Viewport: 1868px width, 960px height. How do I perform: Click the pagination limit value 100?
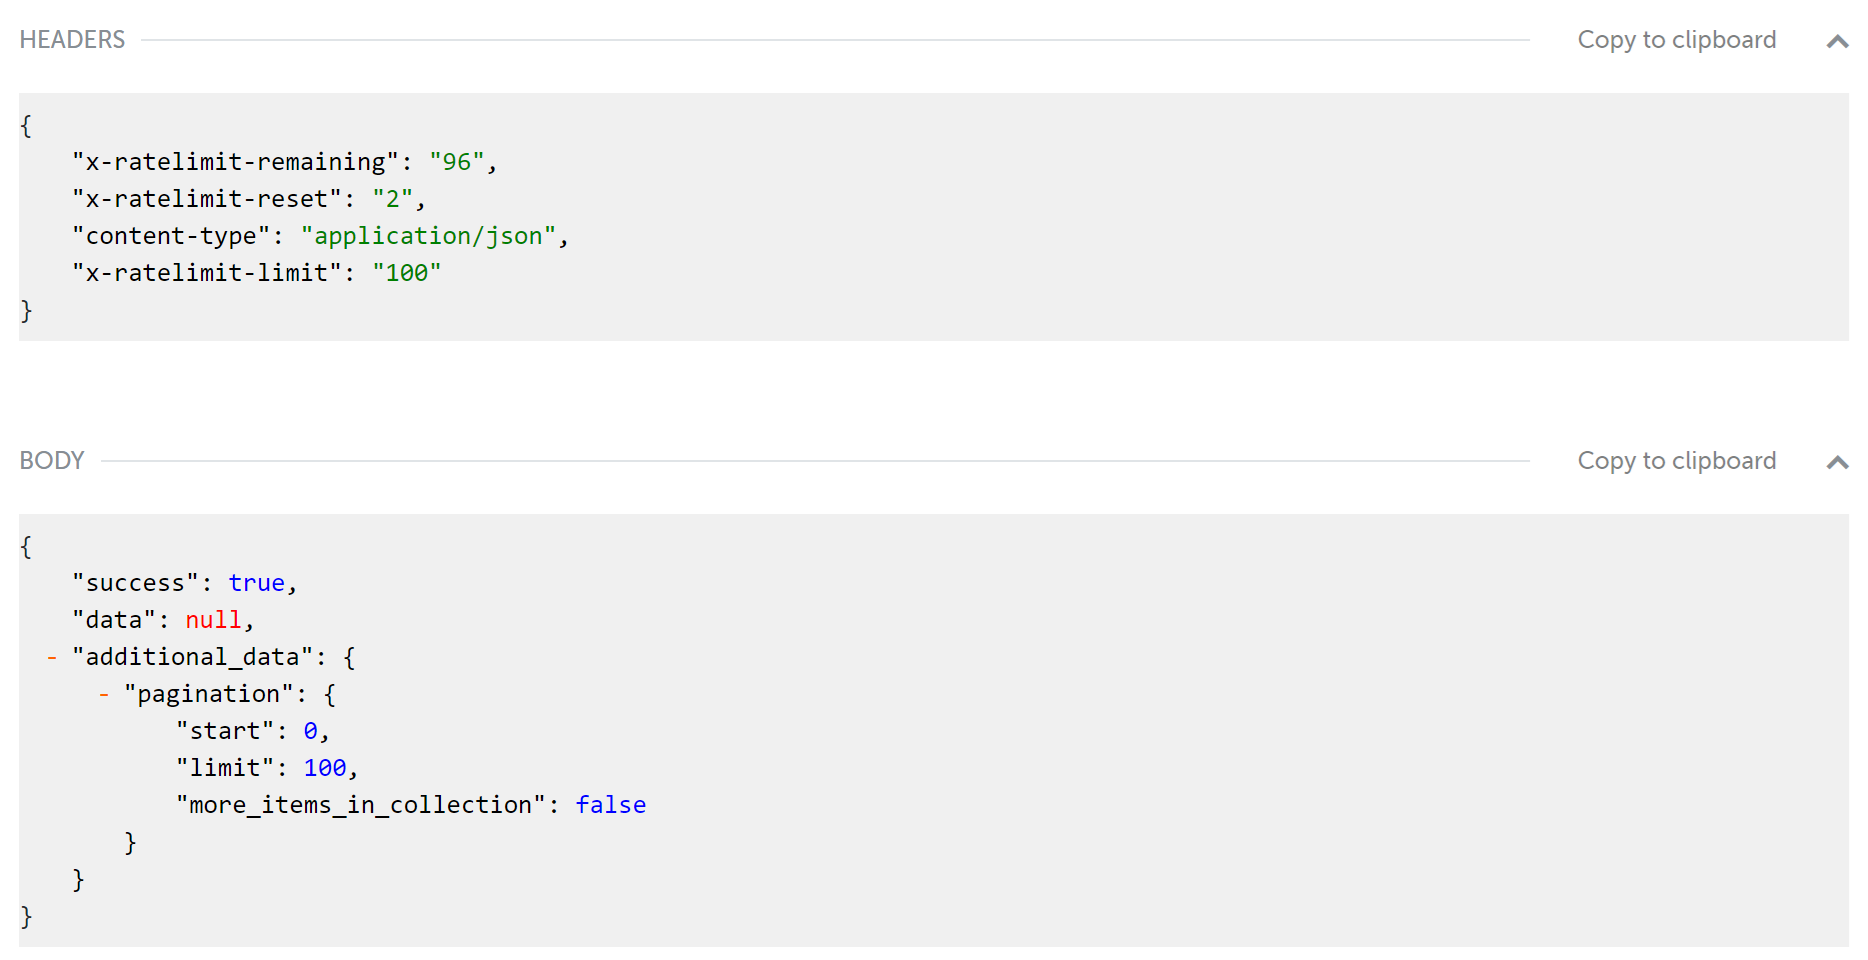coord(324,767)
